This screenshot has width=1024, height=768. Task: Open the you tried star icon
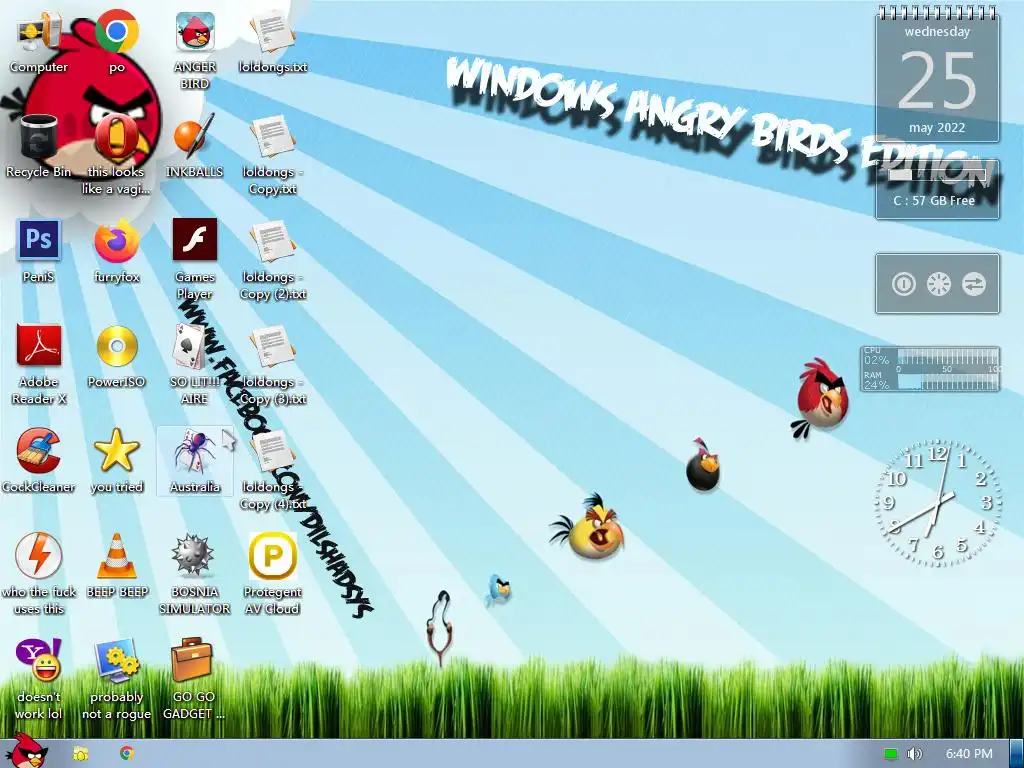pyautogui.click(x=117, y=461)
